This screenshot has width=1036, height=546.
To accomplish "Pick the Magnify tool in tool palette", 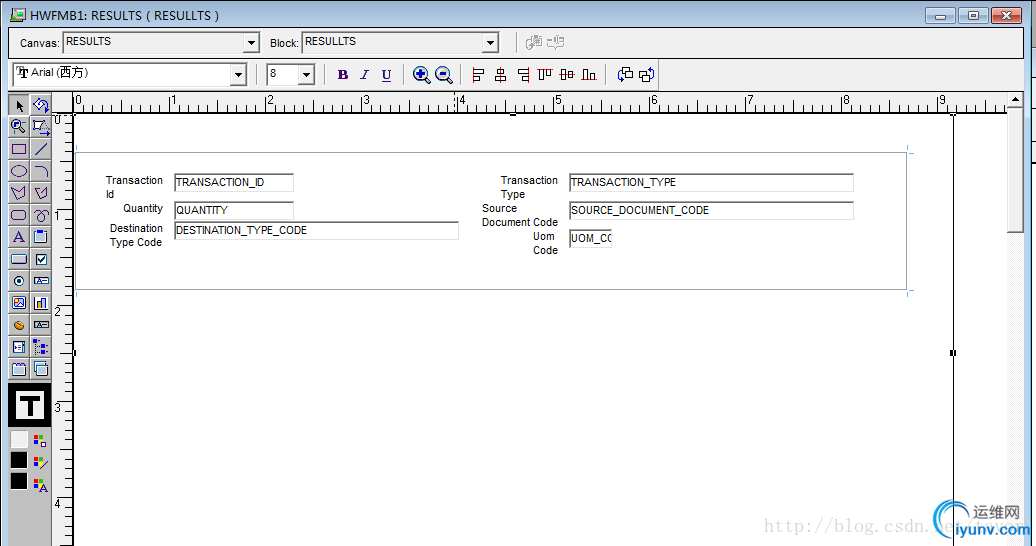I will [x=18, y=127].
